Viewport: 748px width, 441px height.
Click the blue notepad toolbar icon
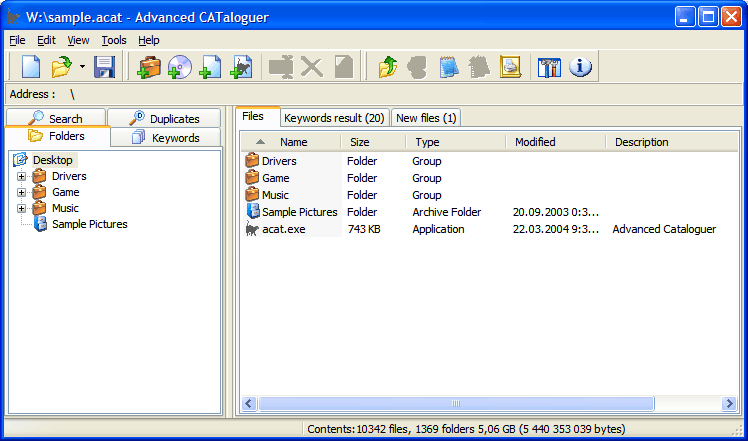(449, 67)
